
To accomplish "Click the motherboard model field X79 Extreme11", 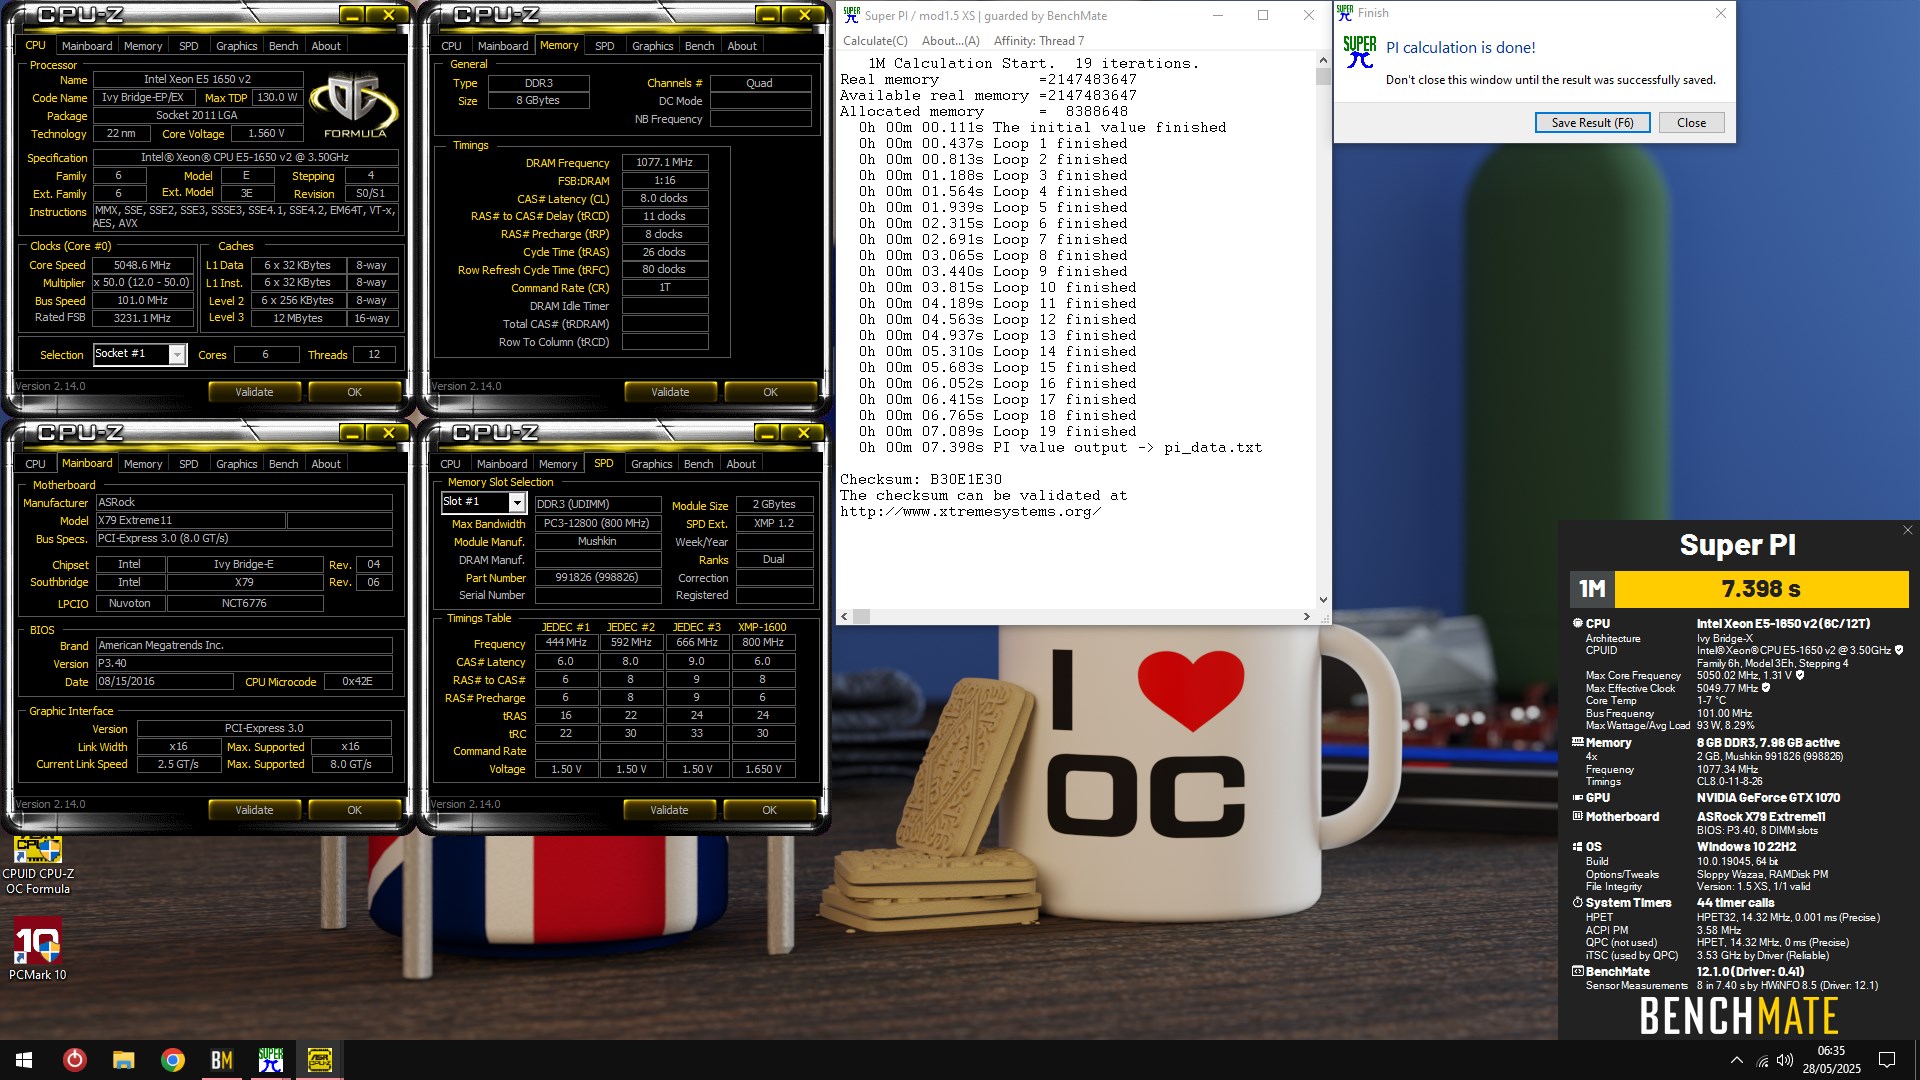I will (190, 521).
